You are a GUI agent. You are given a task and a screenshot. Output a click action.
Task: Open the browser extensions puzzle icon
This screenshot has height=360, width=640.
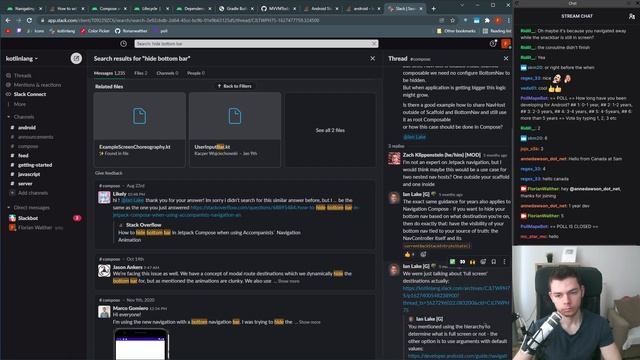(487, 20)
